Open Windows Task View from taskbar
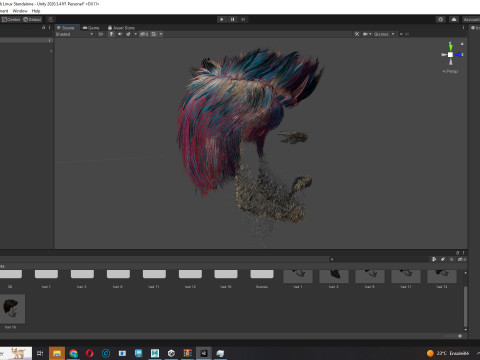Screen dimensions: 480x360 [40, 353]
